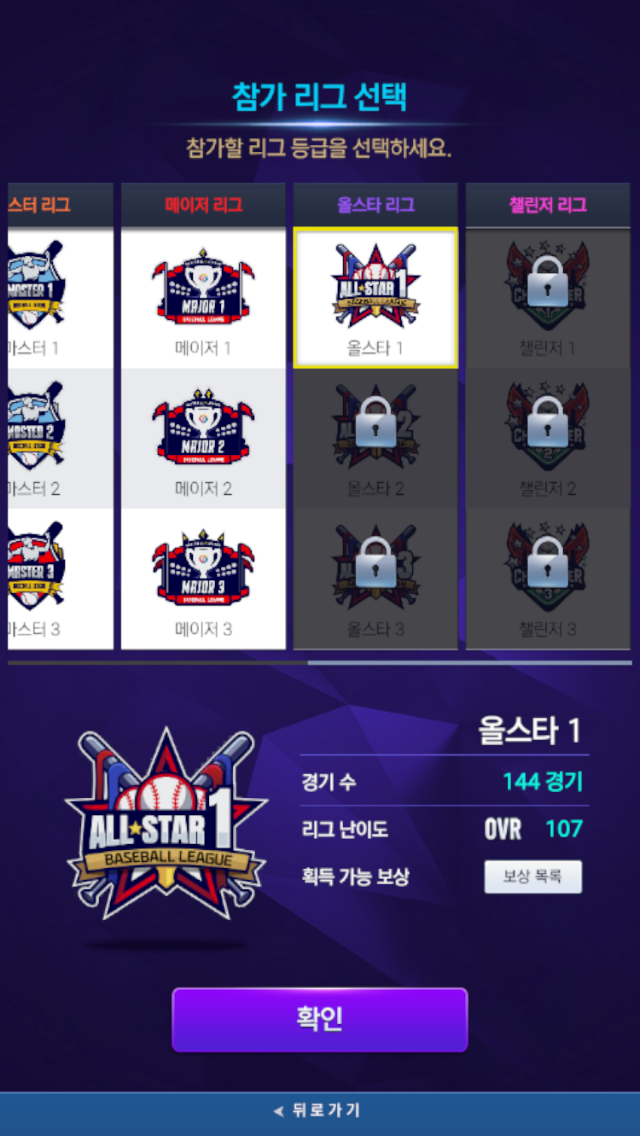Select the 메이저 1 league emblem
This screenshot has height=1136, width=640.
(203, 286)
